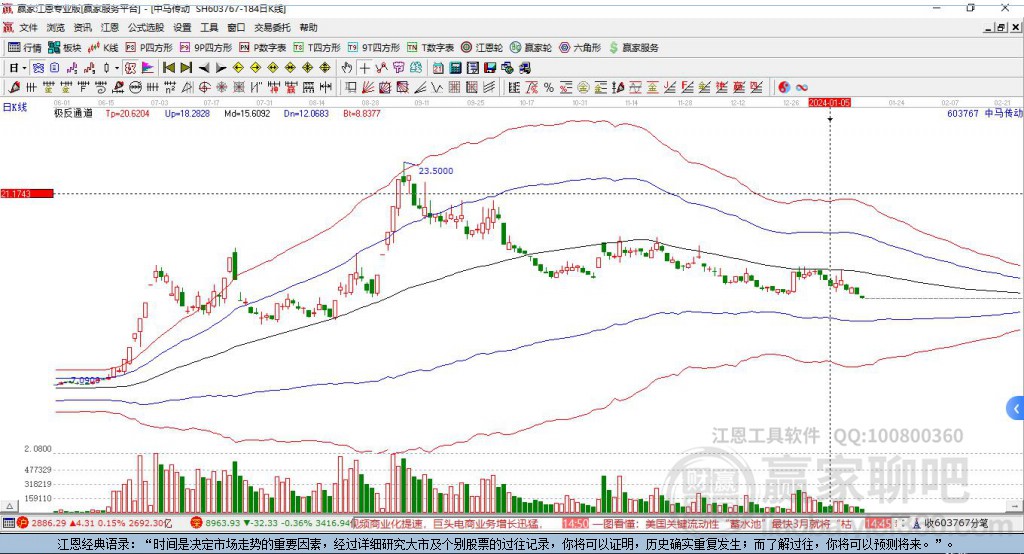Select the percent % line tool

point(549,88)
